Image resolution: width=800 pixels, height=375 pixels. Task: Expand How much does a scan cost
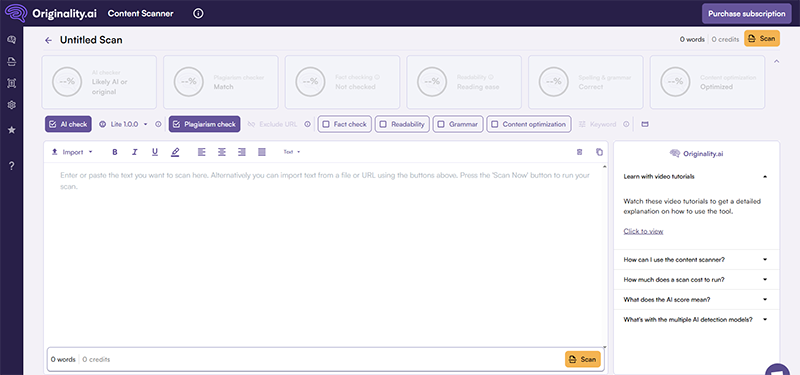pos(696,280)
